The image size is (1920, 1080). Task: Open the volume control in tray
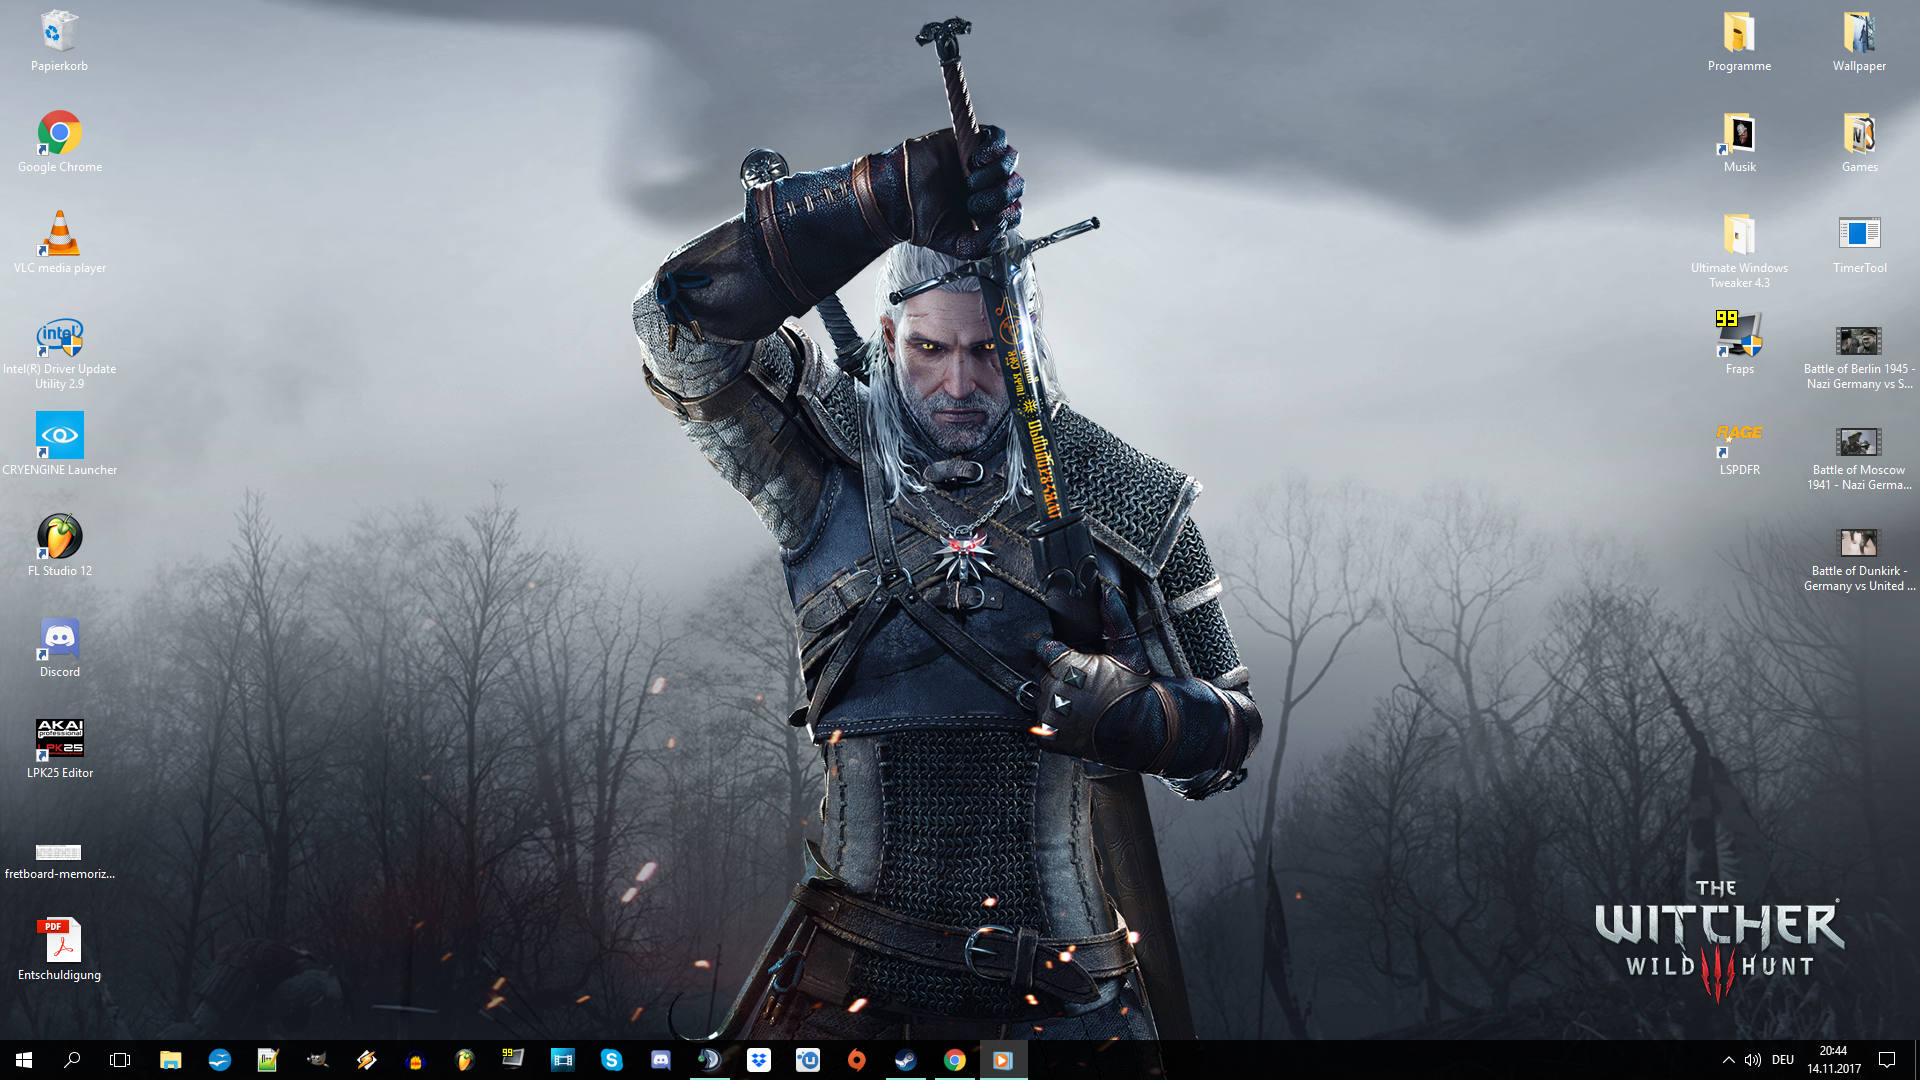(1752, 1060)
